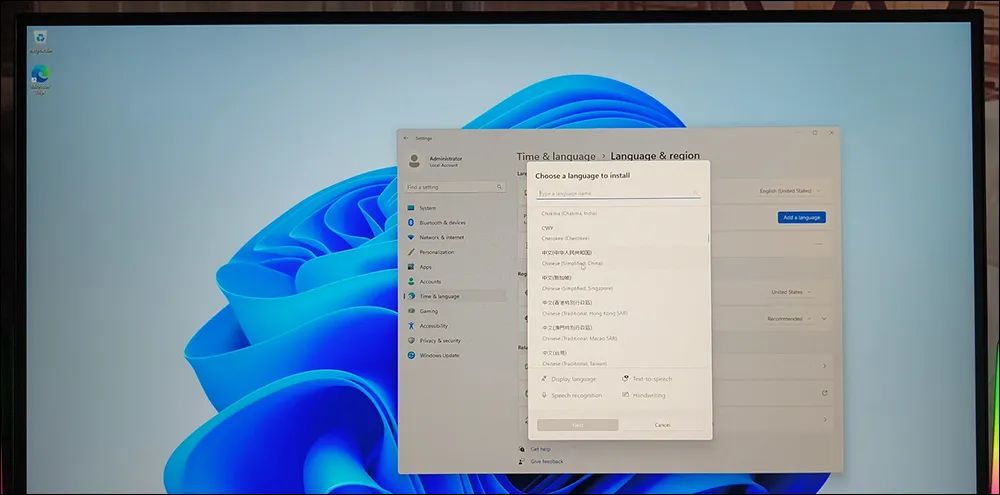
Task: Select the Personalization brush icon
Action: tap(411, 252)
